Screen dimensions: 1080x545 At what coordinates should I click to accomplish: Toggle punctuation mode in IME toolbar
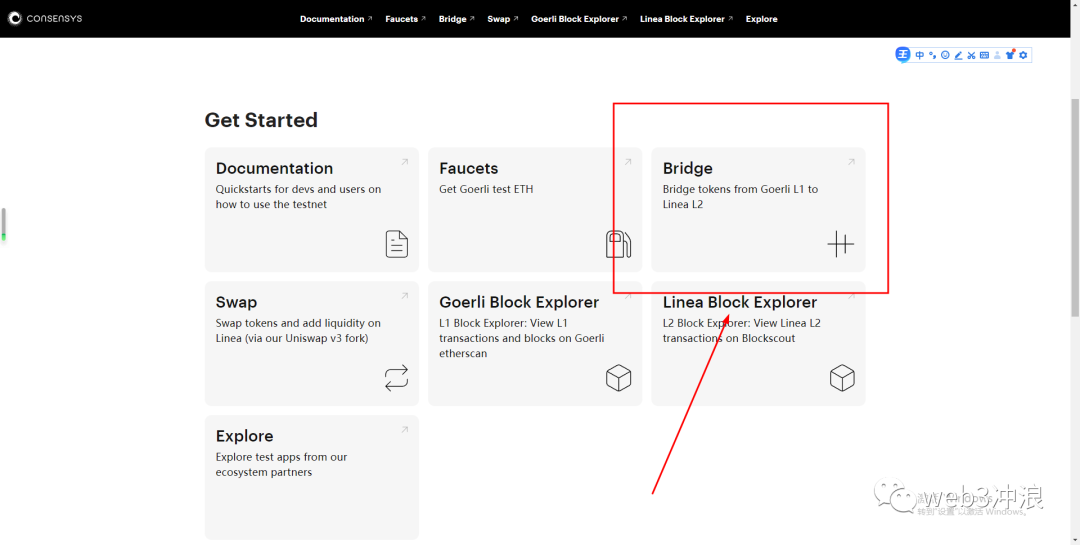point(932,55)
